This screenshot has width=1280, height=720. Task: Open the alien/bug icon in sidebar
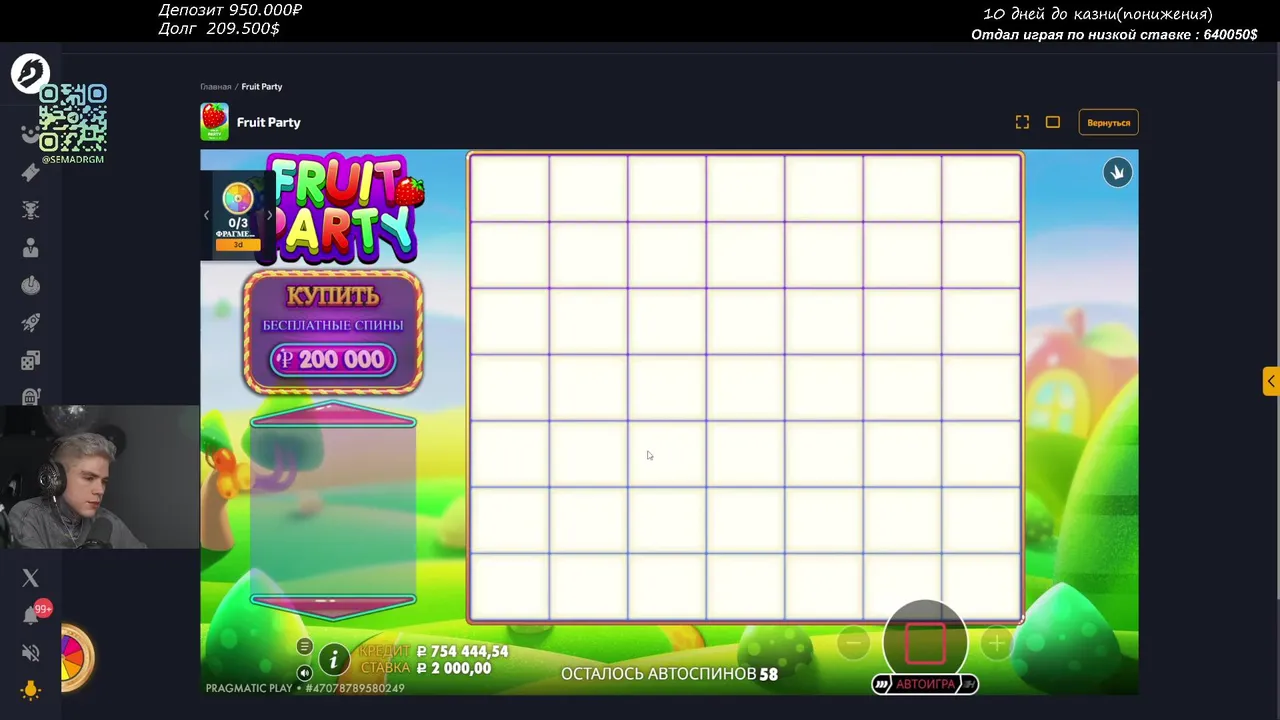point(30,210)
